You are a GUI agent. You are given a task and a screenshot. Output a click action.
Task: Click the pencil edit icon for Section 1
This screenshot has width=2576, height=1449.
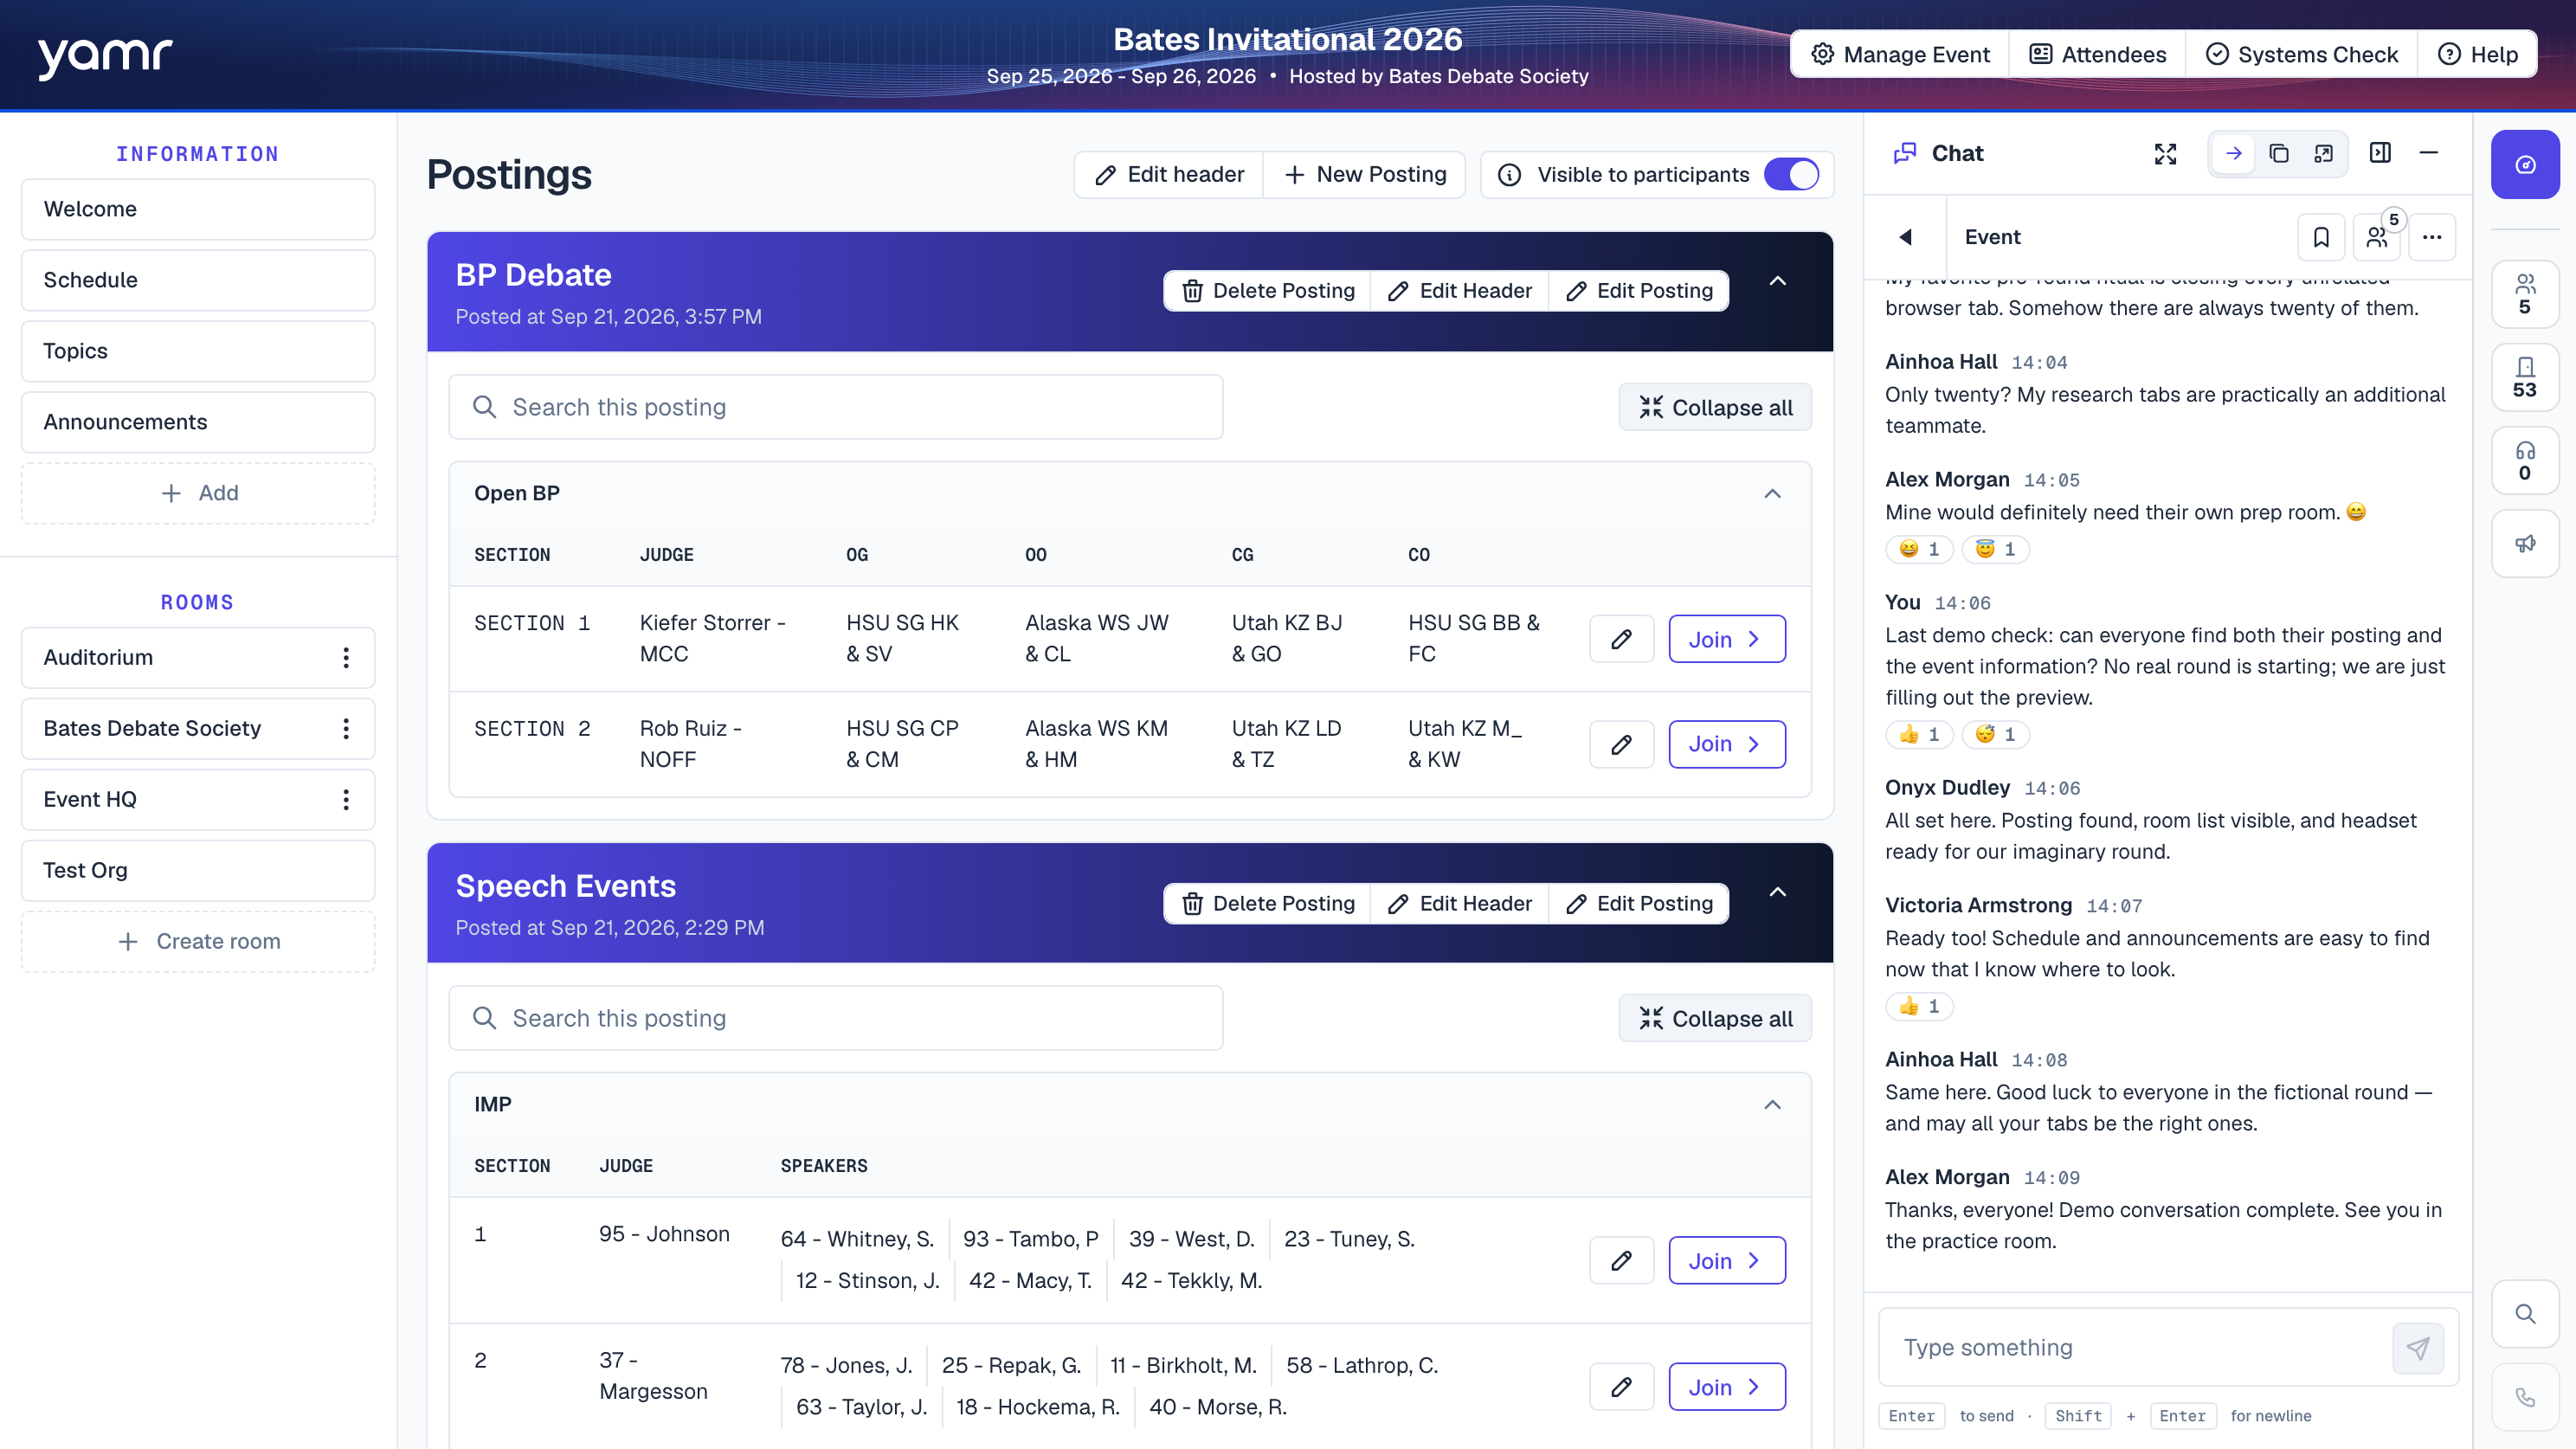[x=1621, y=639]
